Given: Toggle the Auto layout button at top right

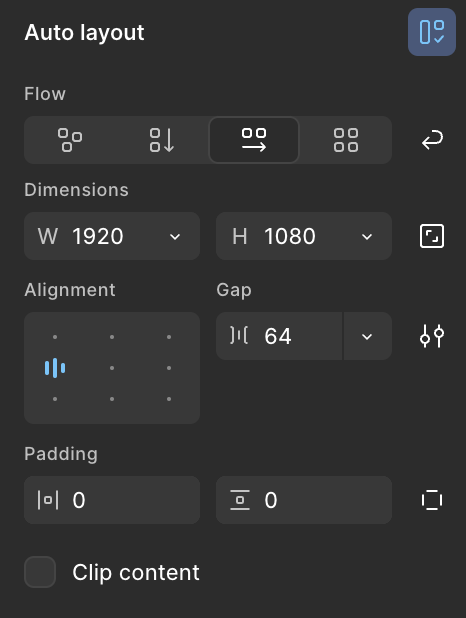Looking at the screenshot, I should tap(432, 32).
